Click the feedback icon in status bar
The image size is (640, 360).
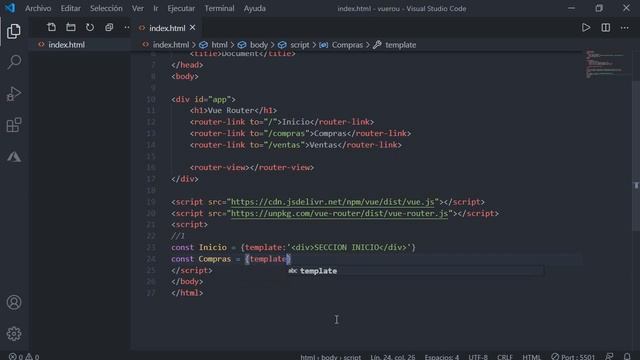[x=609, y=356]
